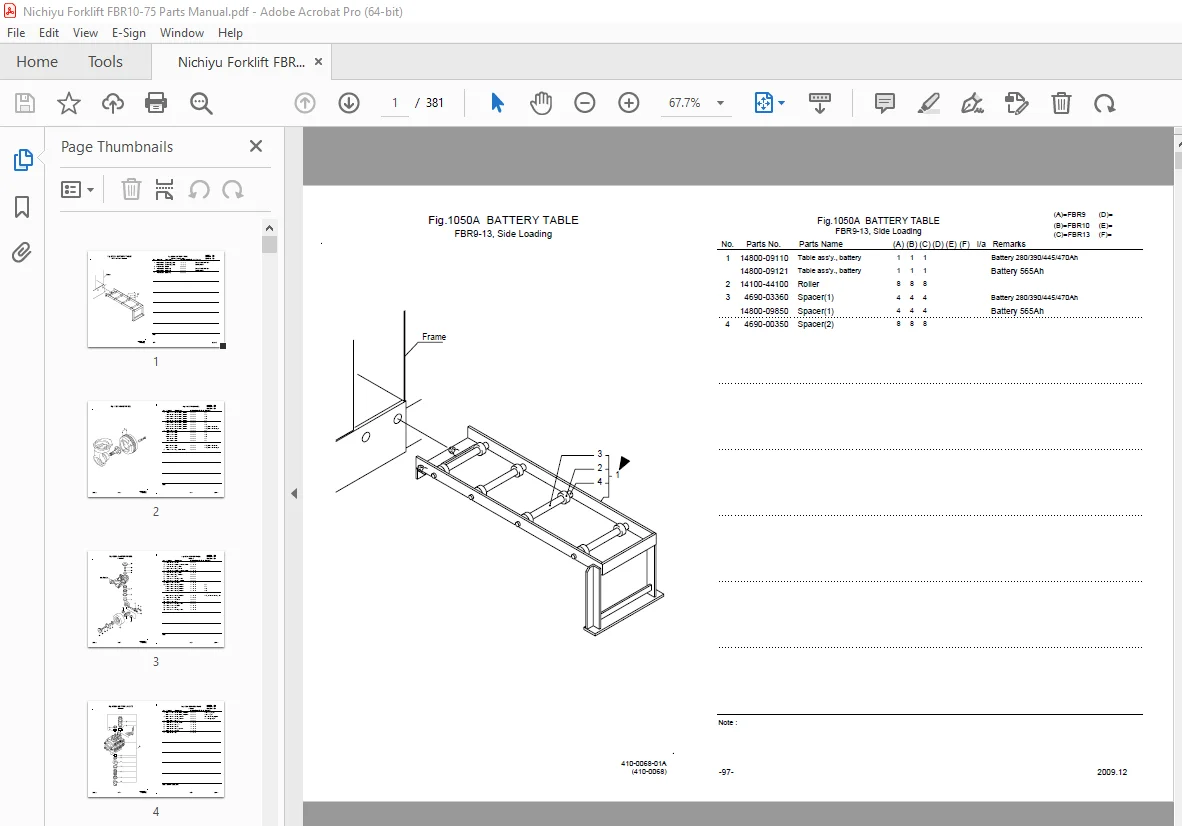Viewport: 1182px width, 826px height.
Task: Select the Highlight text tool
Action: point(929,103)
